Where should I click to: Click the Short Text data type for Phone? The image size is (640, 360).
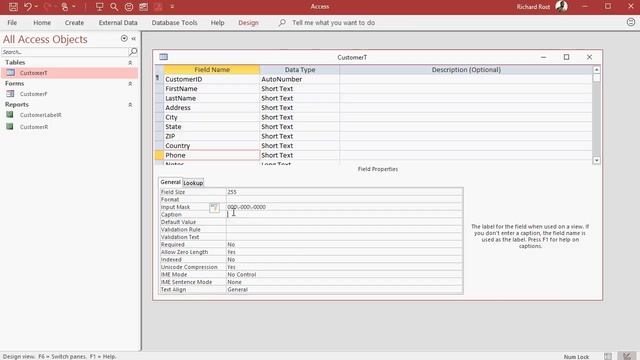pos(300,155)
